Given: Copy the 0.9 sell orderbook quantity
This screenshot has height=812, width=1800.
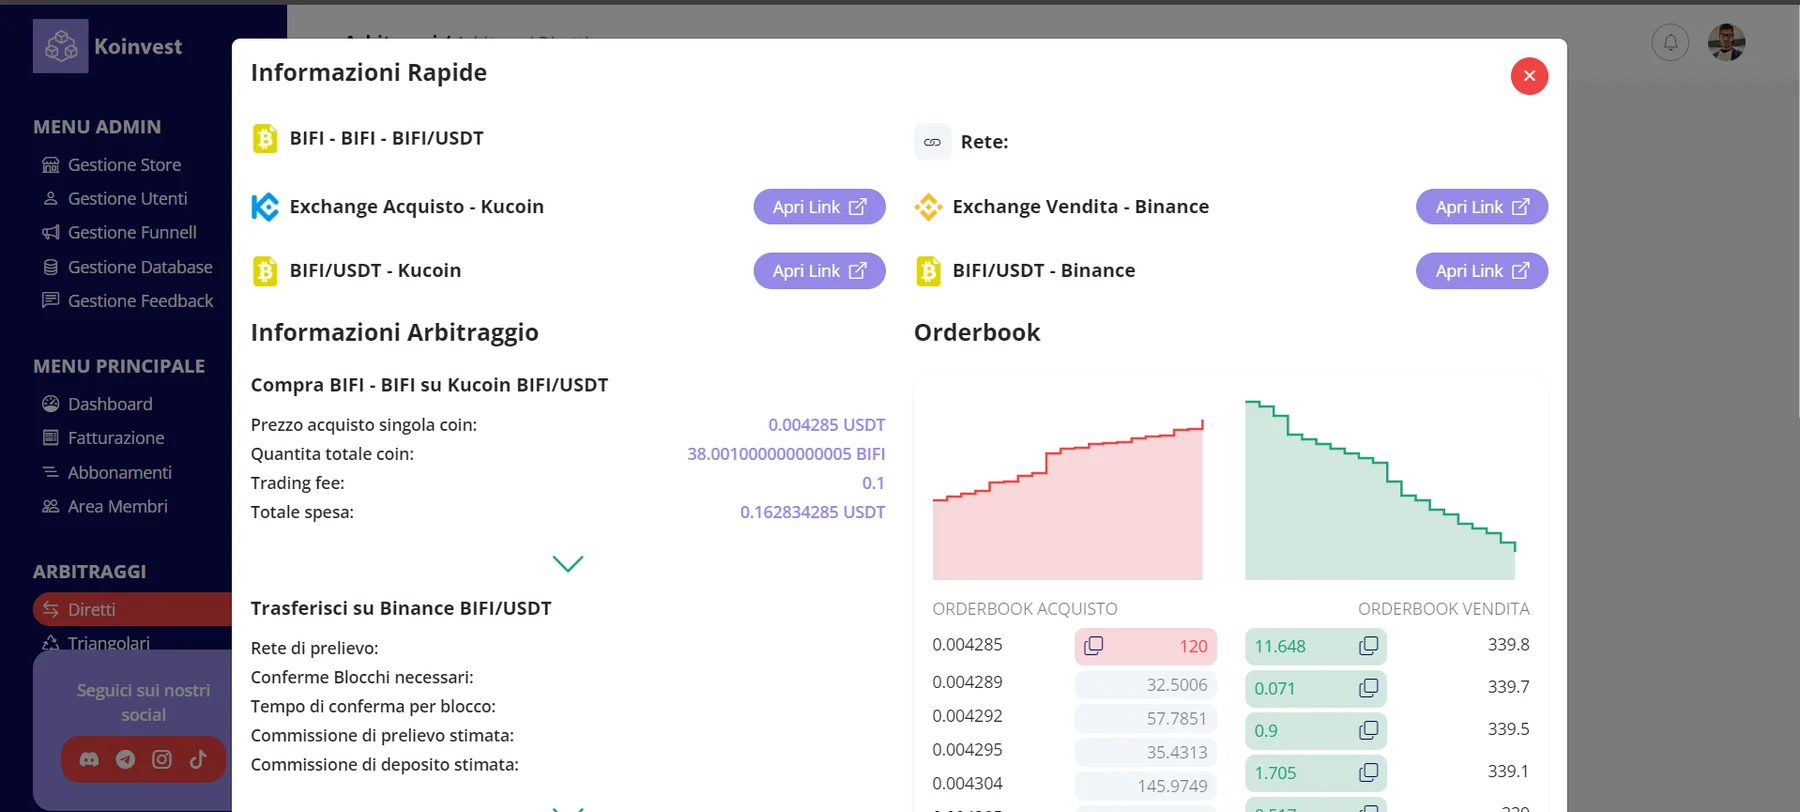Looking at the screenshot, I should pyautogui.click(x=1368, y=730).
